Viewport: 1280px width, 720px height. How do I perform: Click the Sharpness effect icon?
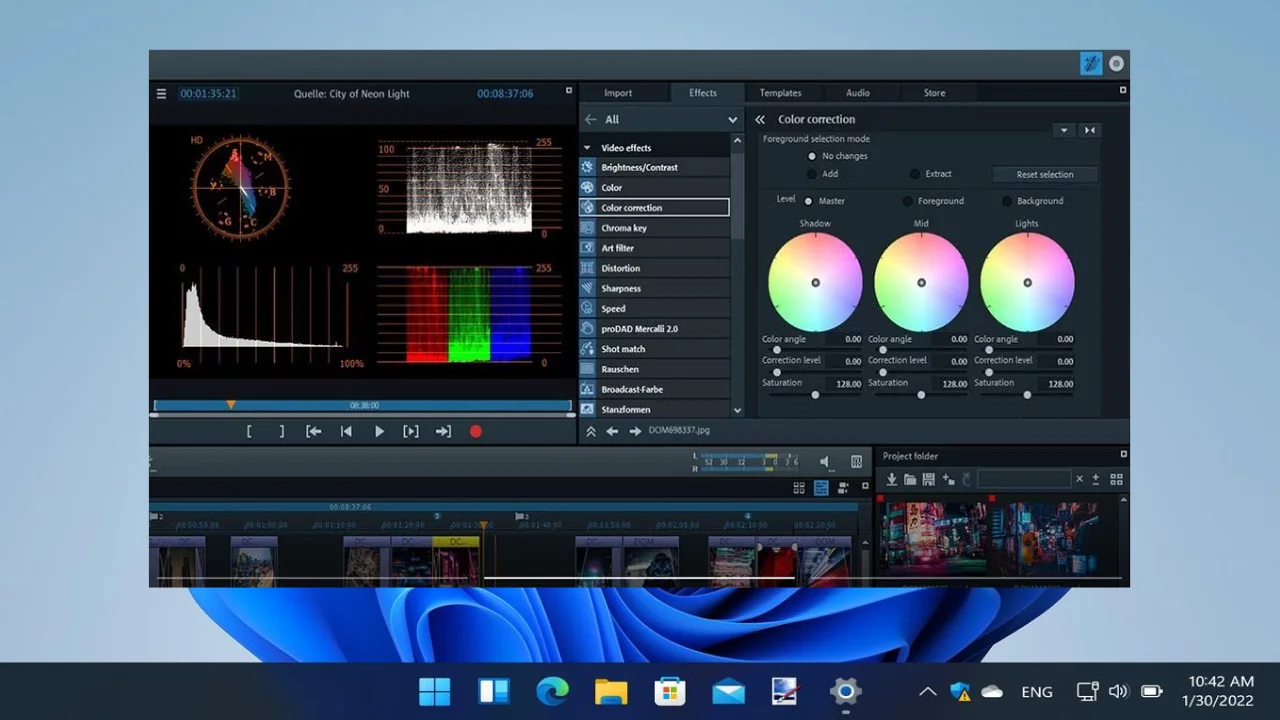588,288
